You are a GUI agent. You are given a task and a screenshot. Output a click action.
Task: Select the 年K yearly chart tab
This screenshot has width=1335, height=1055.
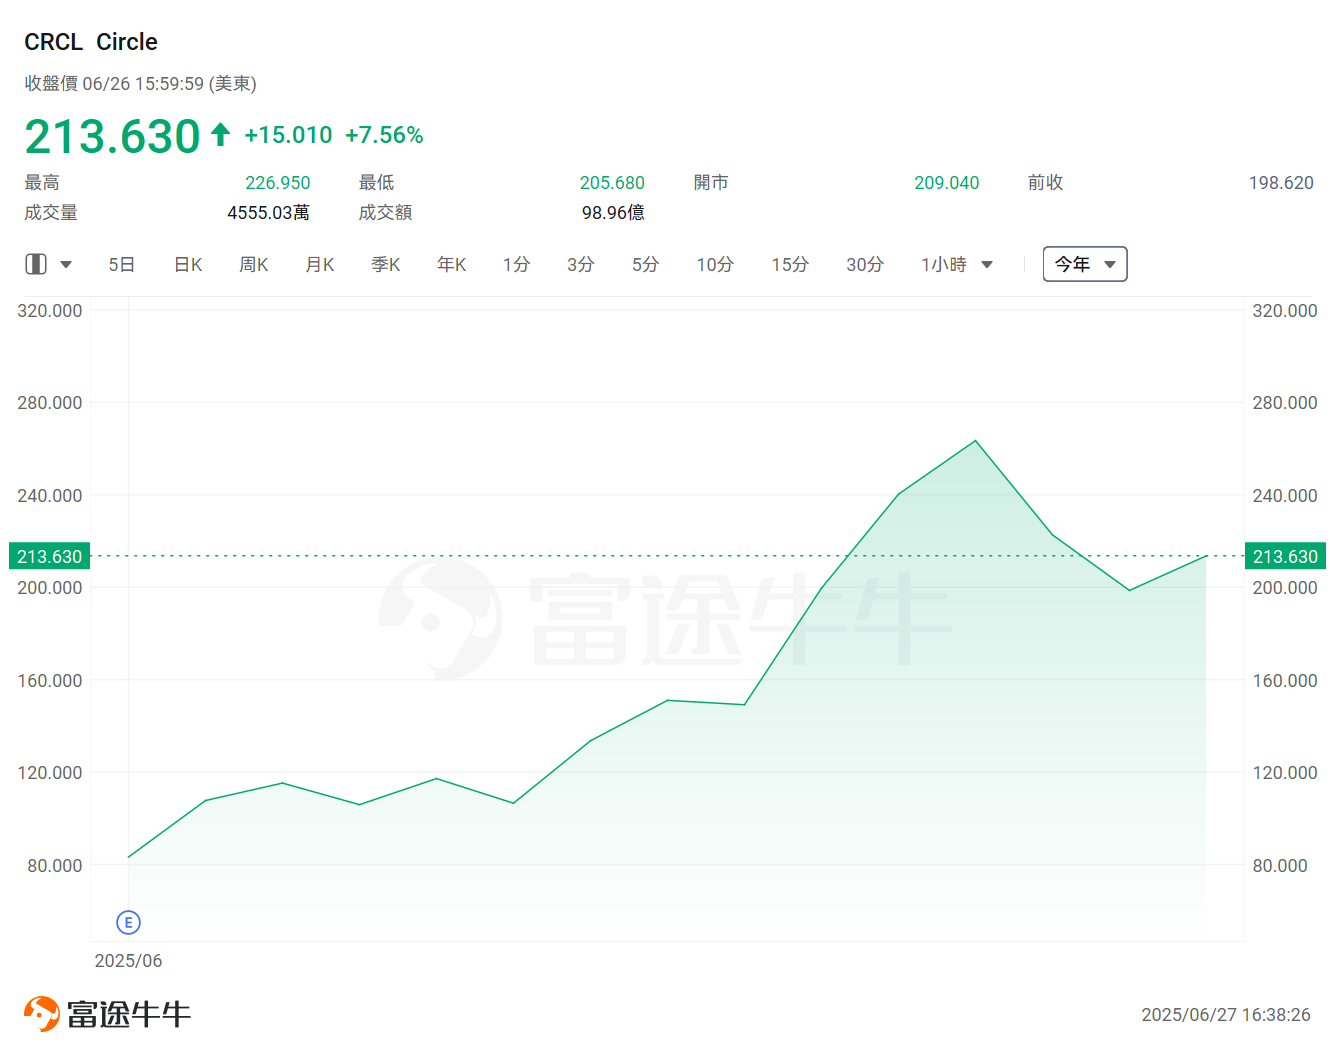(451, 265)
